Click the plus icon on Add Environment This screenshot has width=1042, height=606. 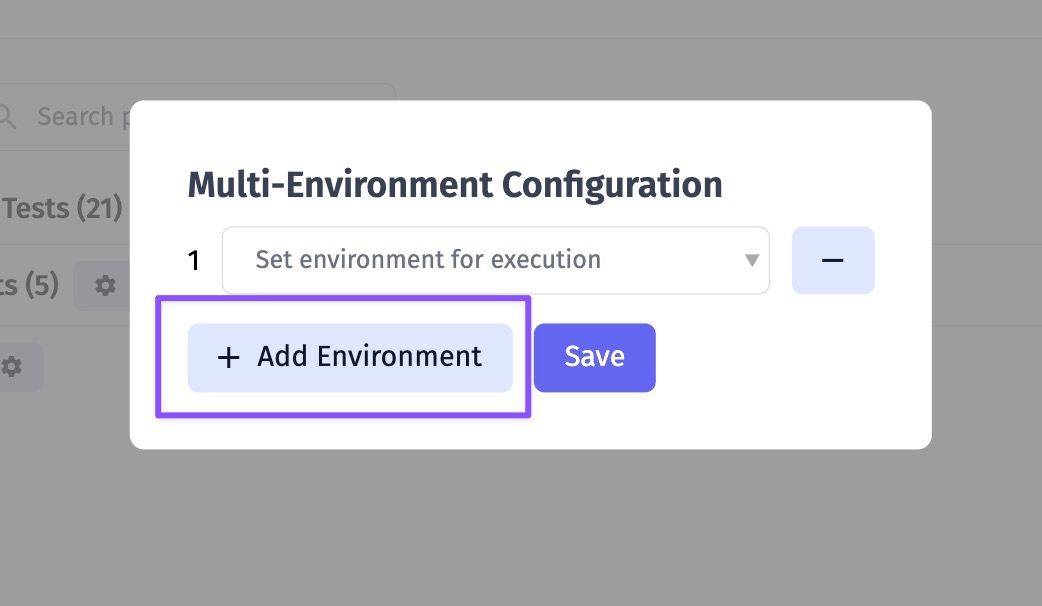(x=229, y=357)
